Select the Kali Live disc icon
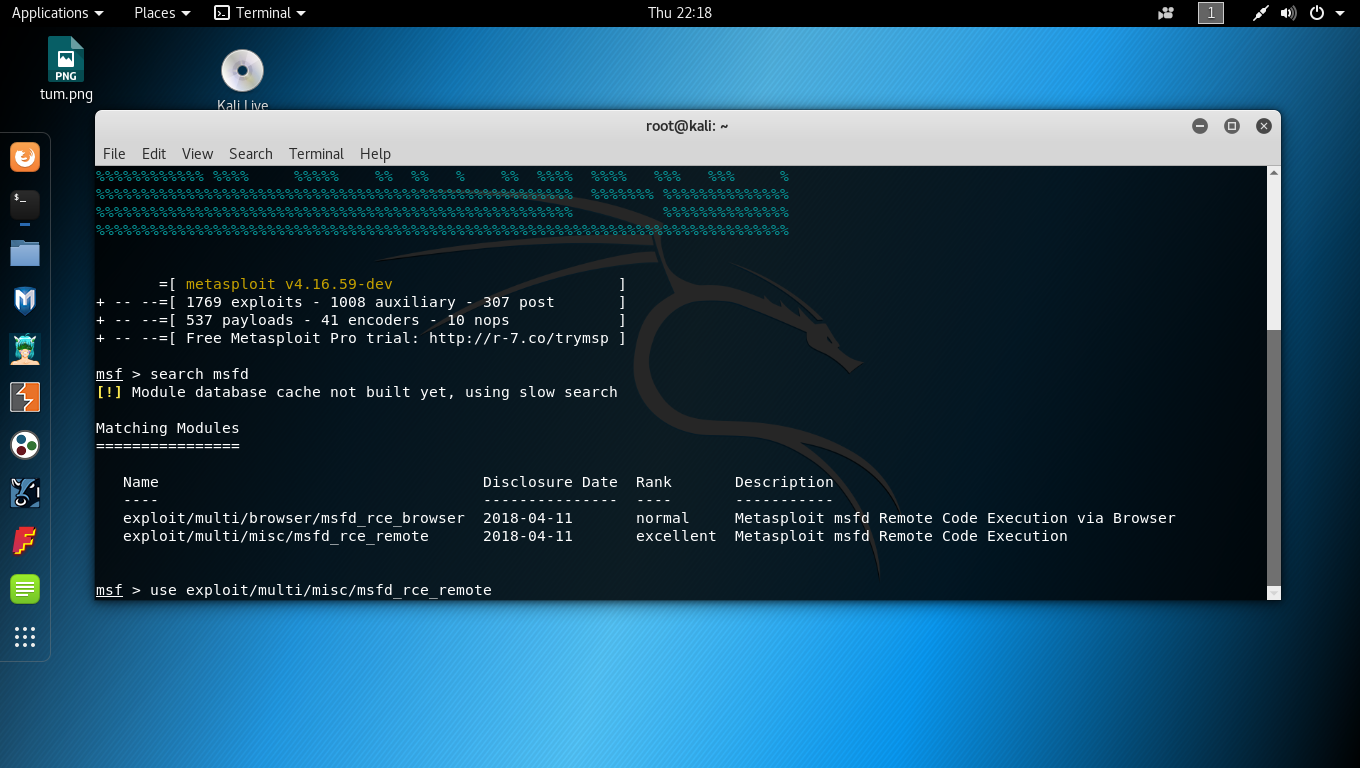 (242, 80)
